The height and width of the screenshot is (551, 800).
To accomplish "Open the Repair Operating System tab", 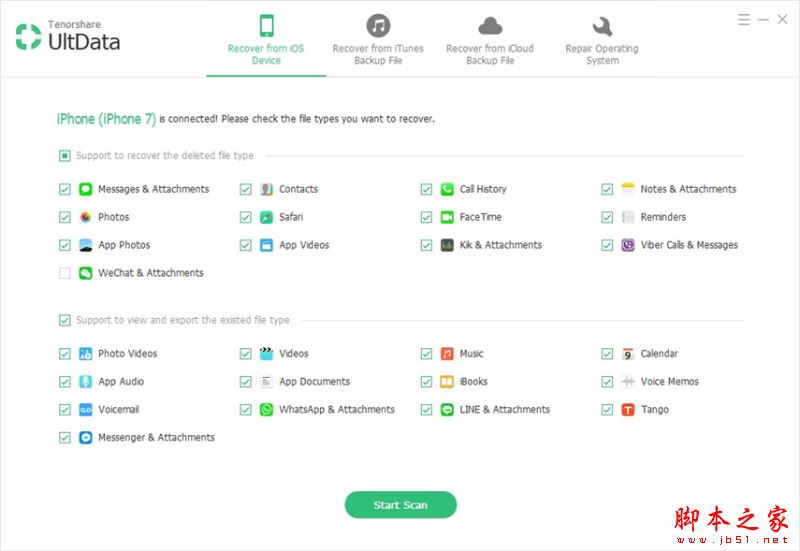I will (602, 41).
